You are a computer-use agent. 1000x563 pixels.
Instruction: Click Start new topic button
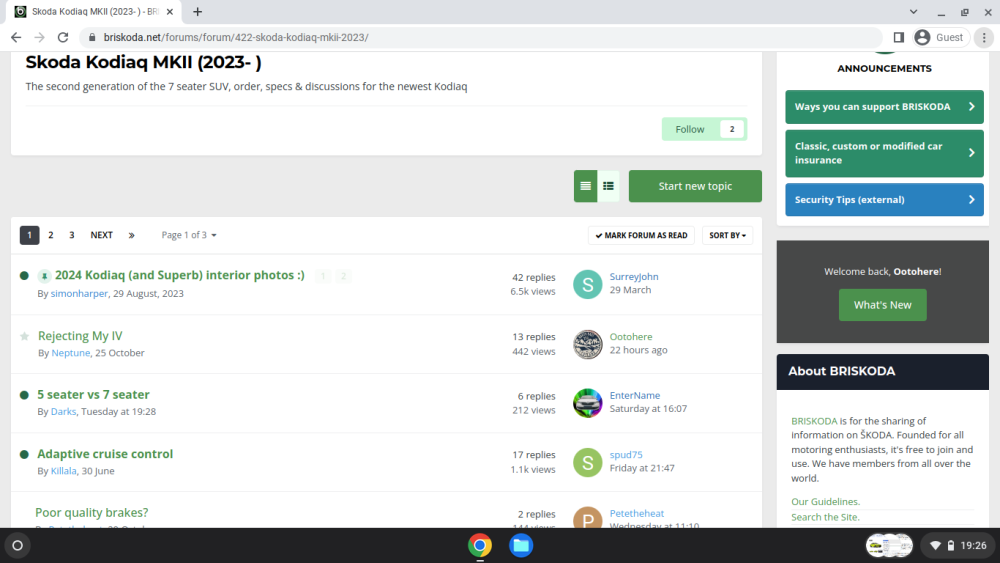point(695,186)
